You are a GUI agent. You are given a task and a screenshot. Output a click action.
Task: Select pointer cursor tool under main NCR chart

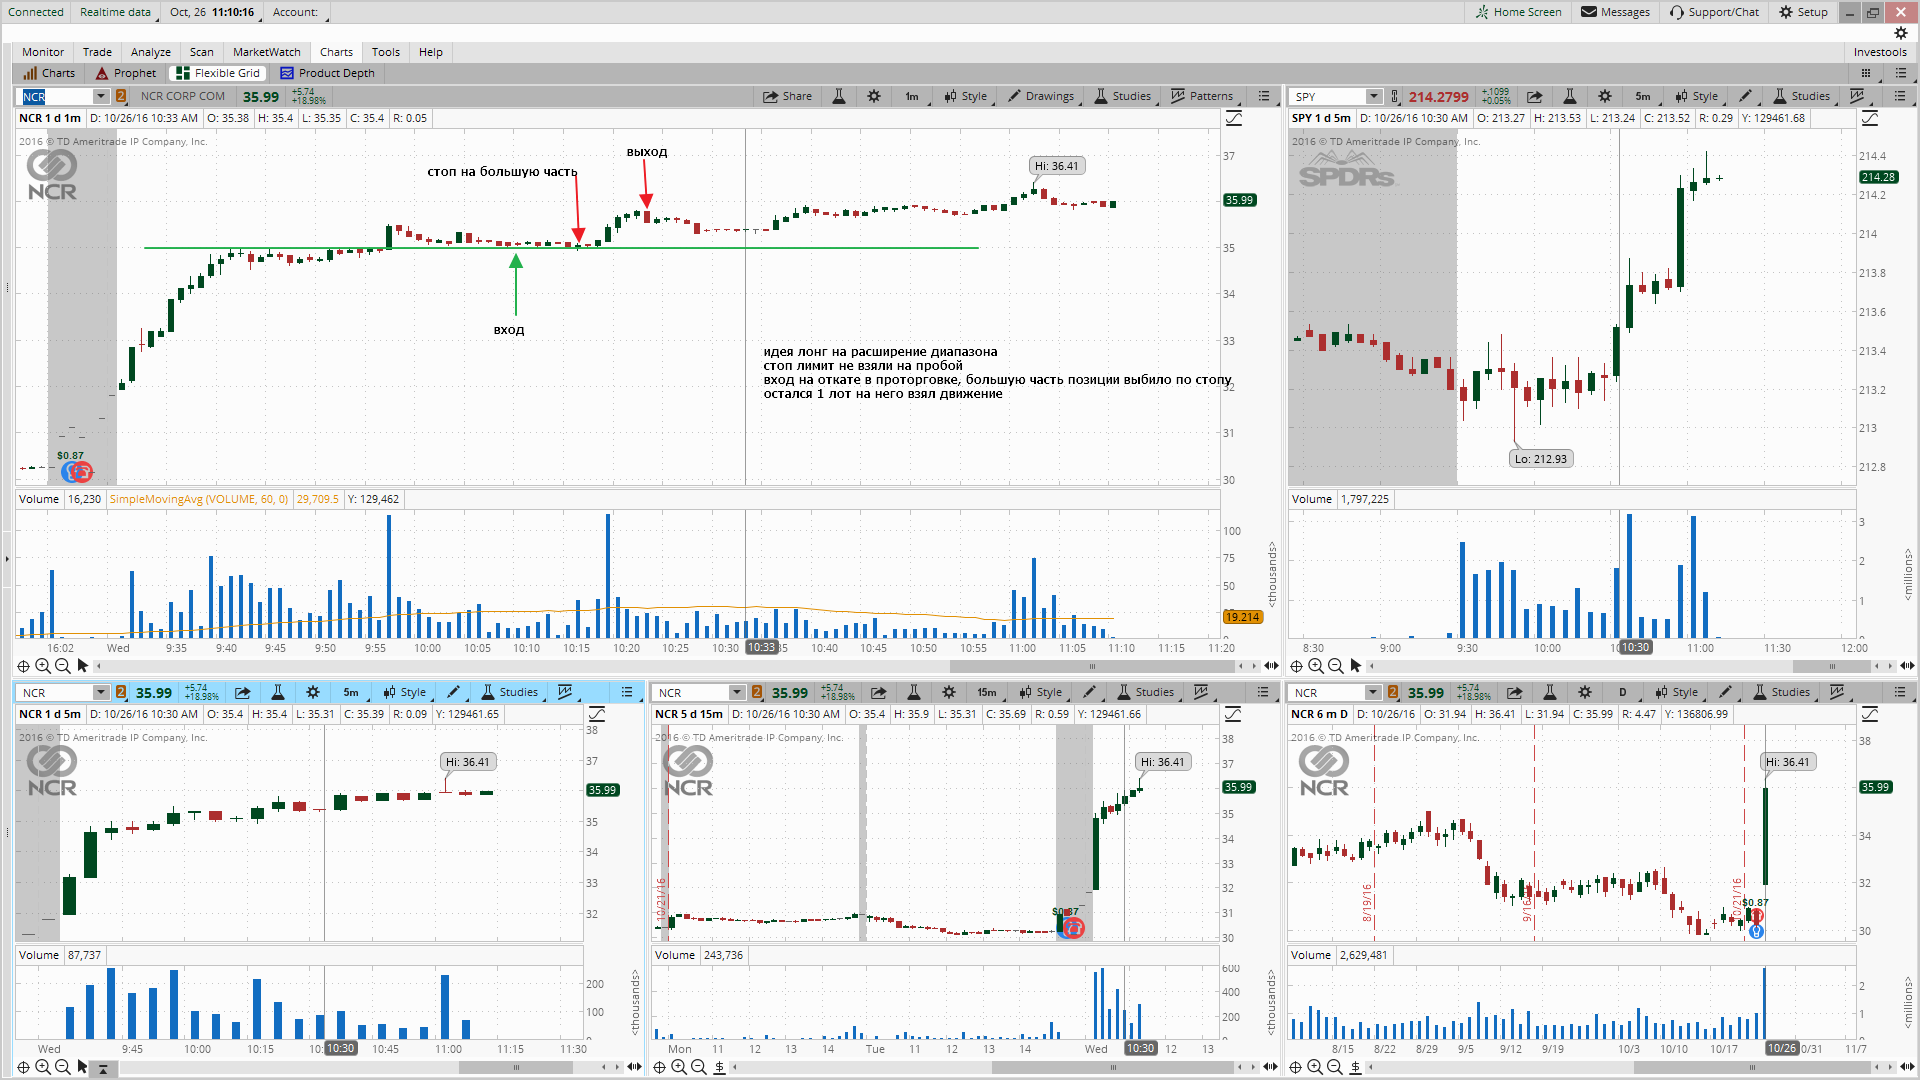point(83,666)
